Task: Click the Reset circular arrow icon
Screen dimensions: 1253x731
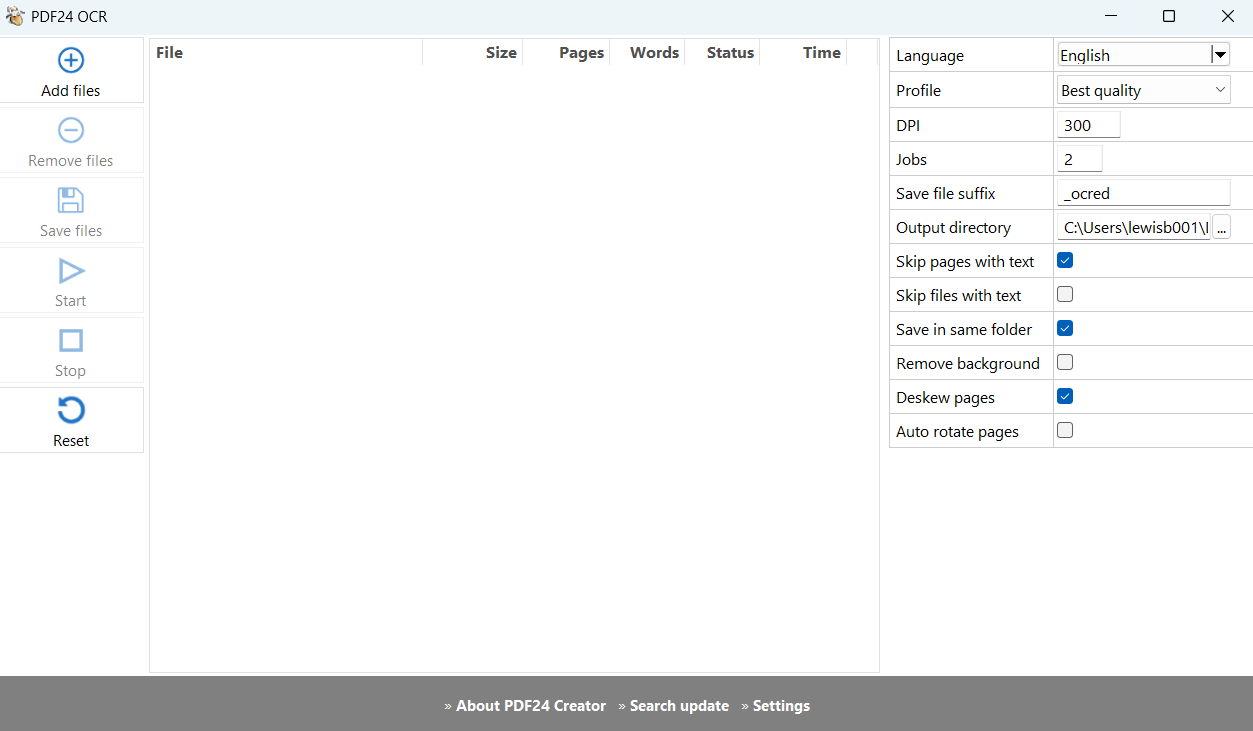Action: point(71,410)
